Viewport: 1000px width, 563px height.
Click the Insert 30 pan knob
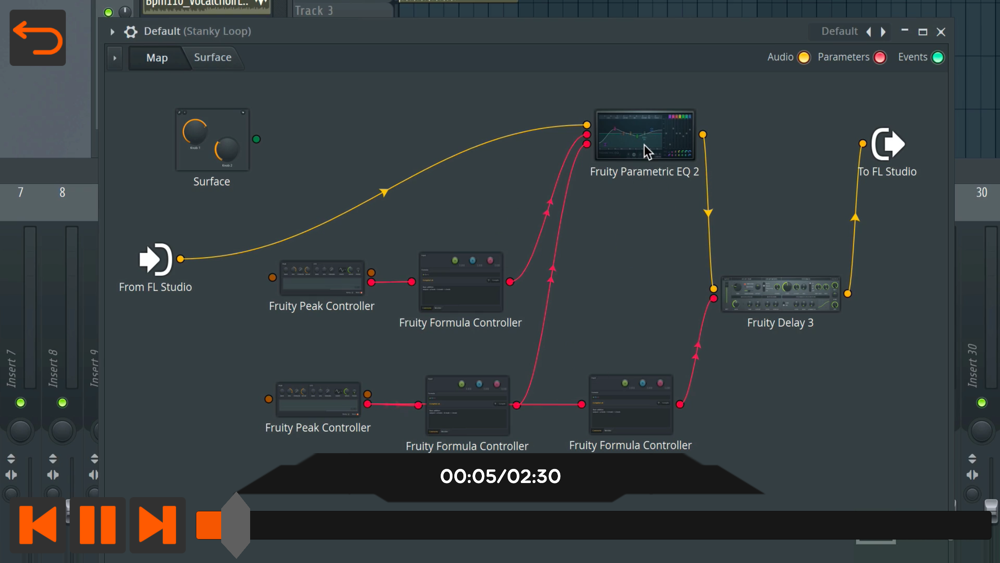coord(982,431)
